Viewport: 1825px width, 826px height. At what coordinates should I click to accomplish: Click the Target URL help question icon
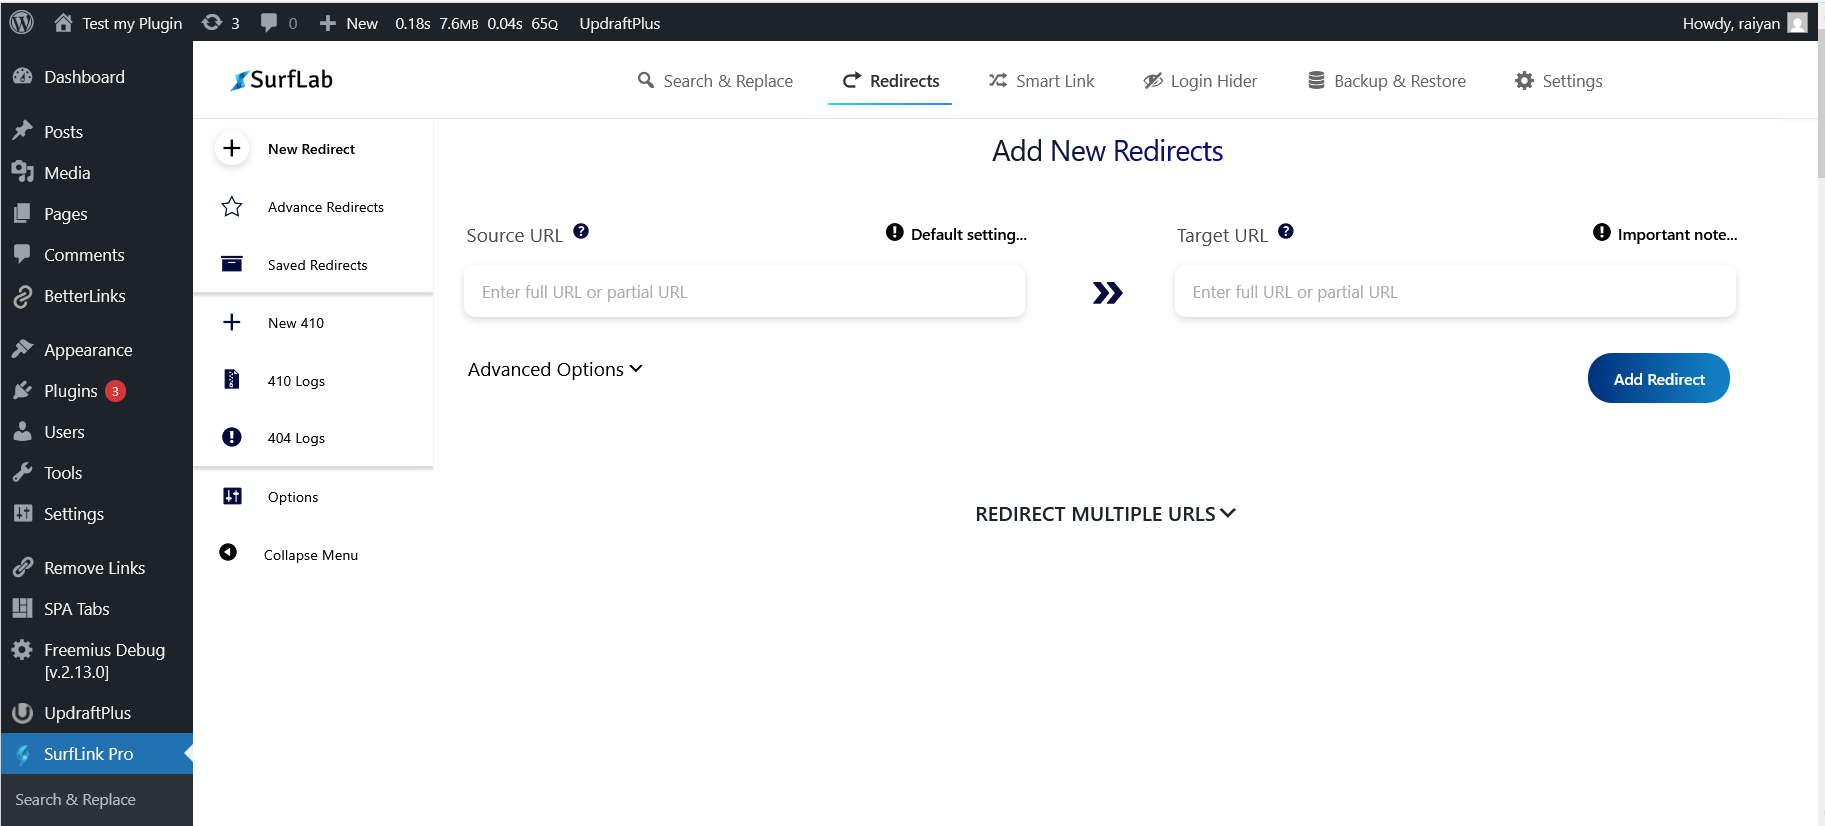tap(1286, 232)
